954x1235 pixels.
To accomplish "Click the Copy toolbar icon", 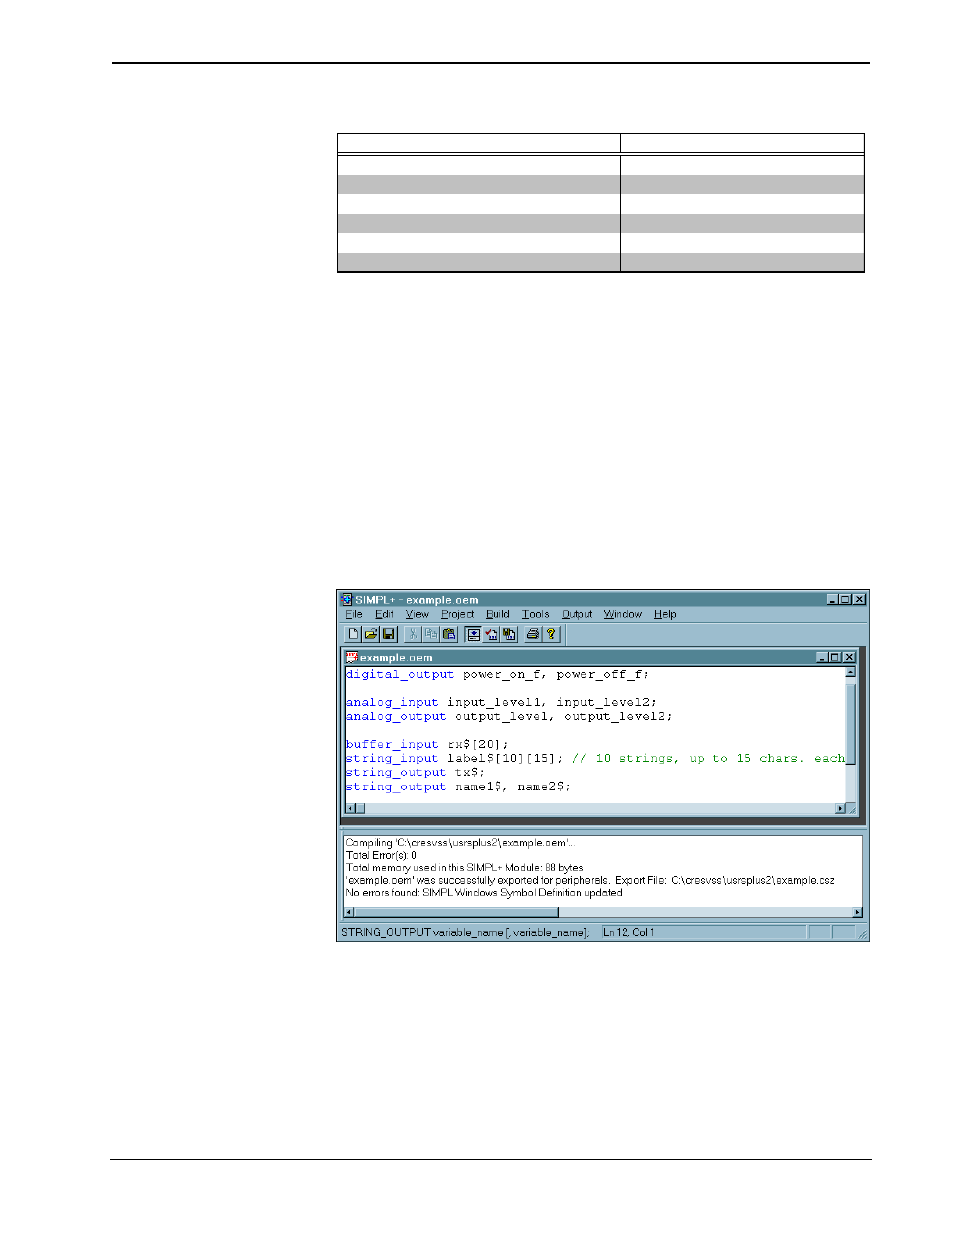I will 431,634.
